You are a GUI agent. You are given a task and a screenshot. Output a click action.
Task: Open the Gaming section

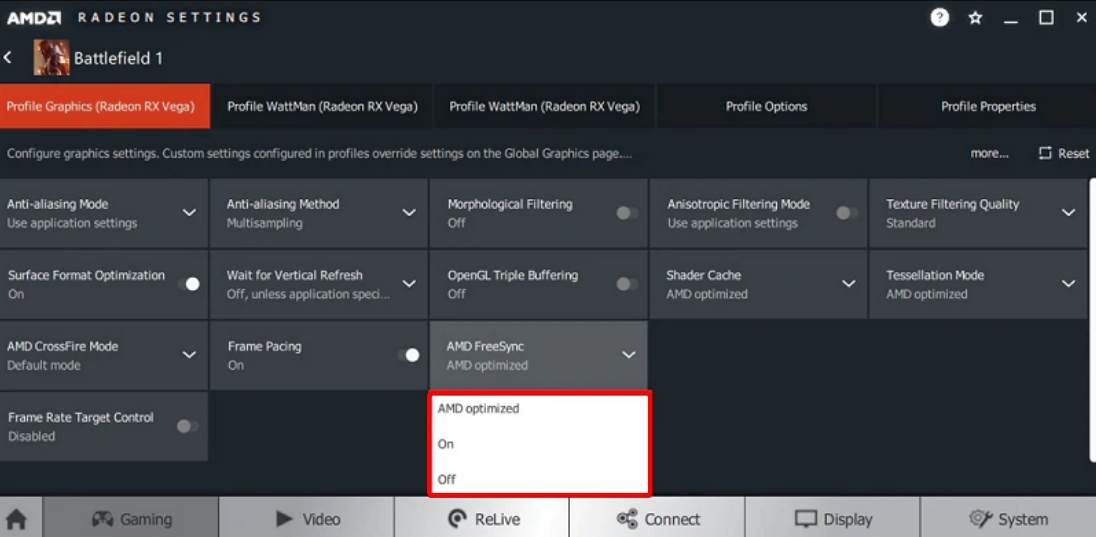pos(131,519)
